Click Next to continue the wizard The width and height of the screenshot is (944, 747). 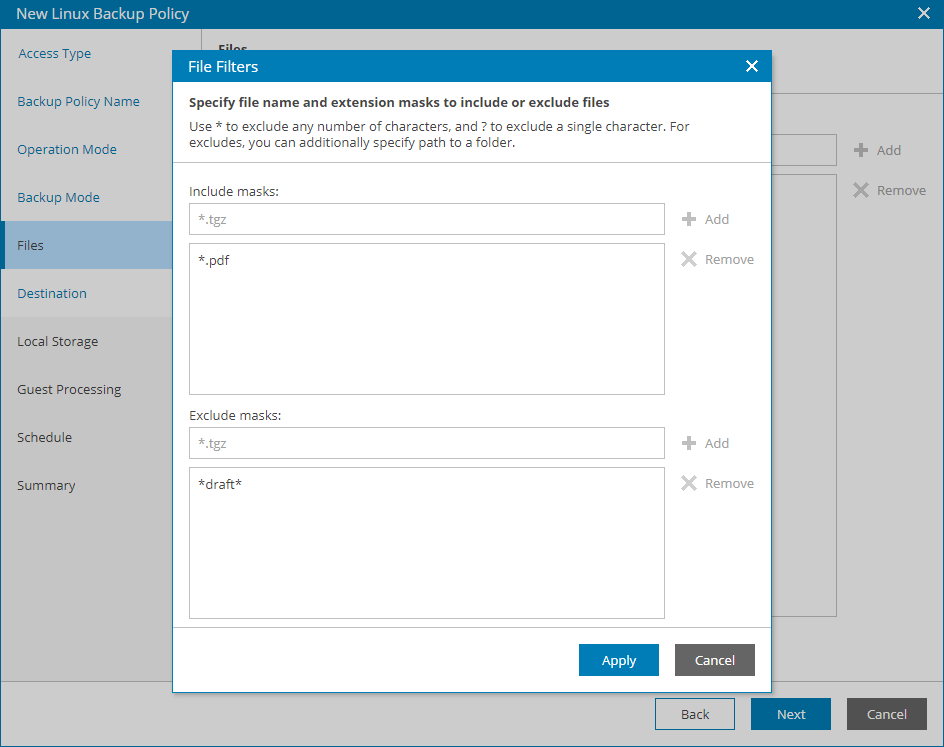(790, 714)
